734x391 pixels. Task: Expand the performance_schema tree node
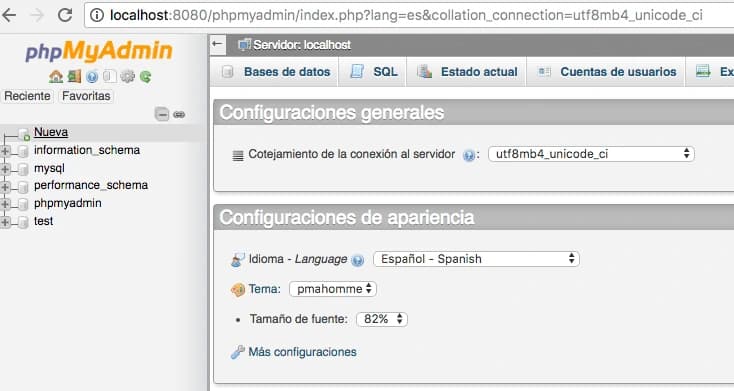(x=5, y=186)
